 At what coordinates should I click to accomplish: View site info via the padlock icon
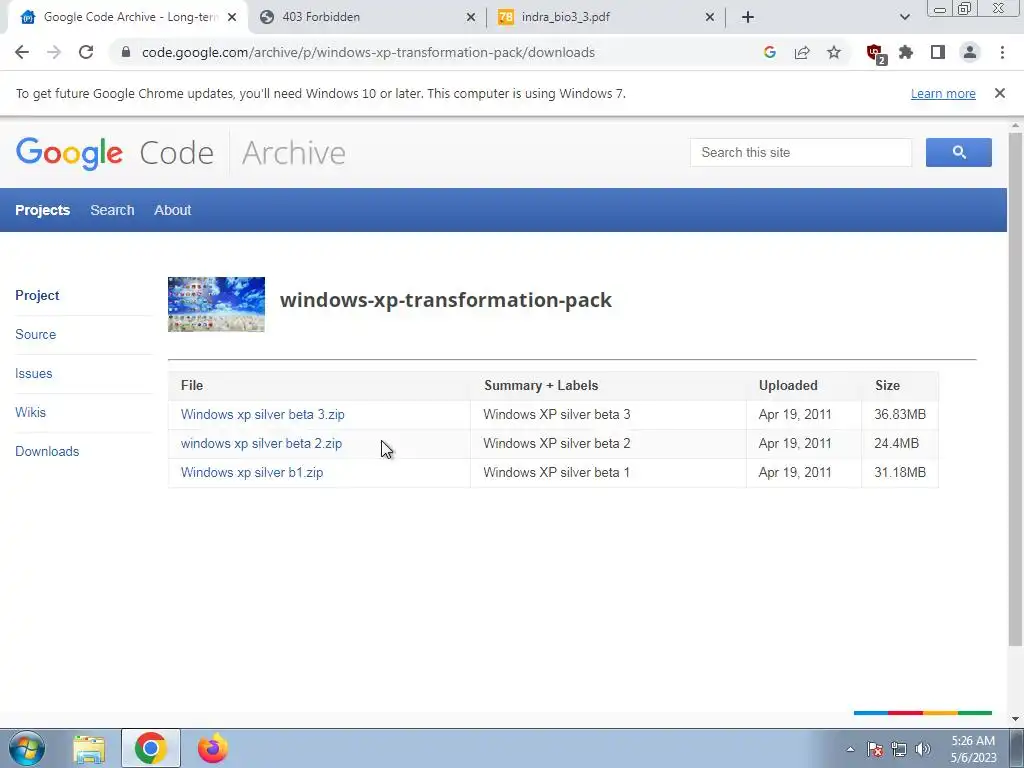click(126, 52)
